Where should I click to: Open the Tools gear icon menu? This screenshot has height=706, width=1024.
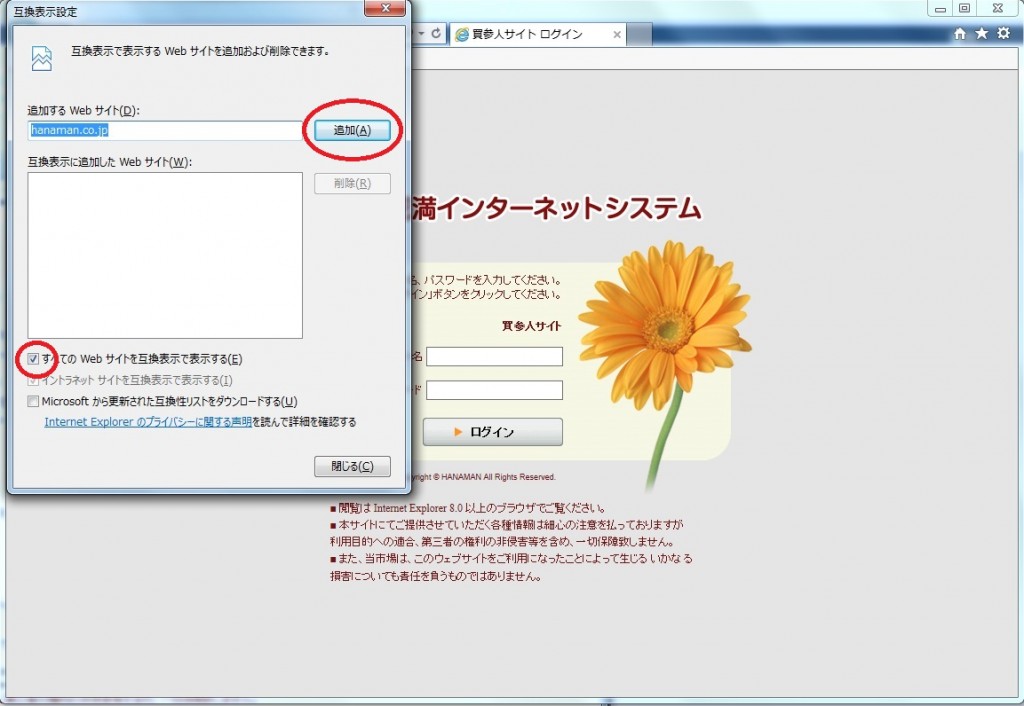tap(1003, 33)
